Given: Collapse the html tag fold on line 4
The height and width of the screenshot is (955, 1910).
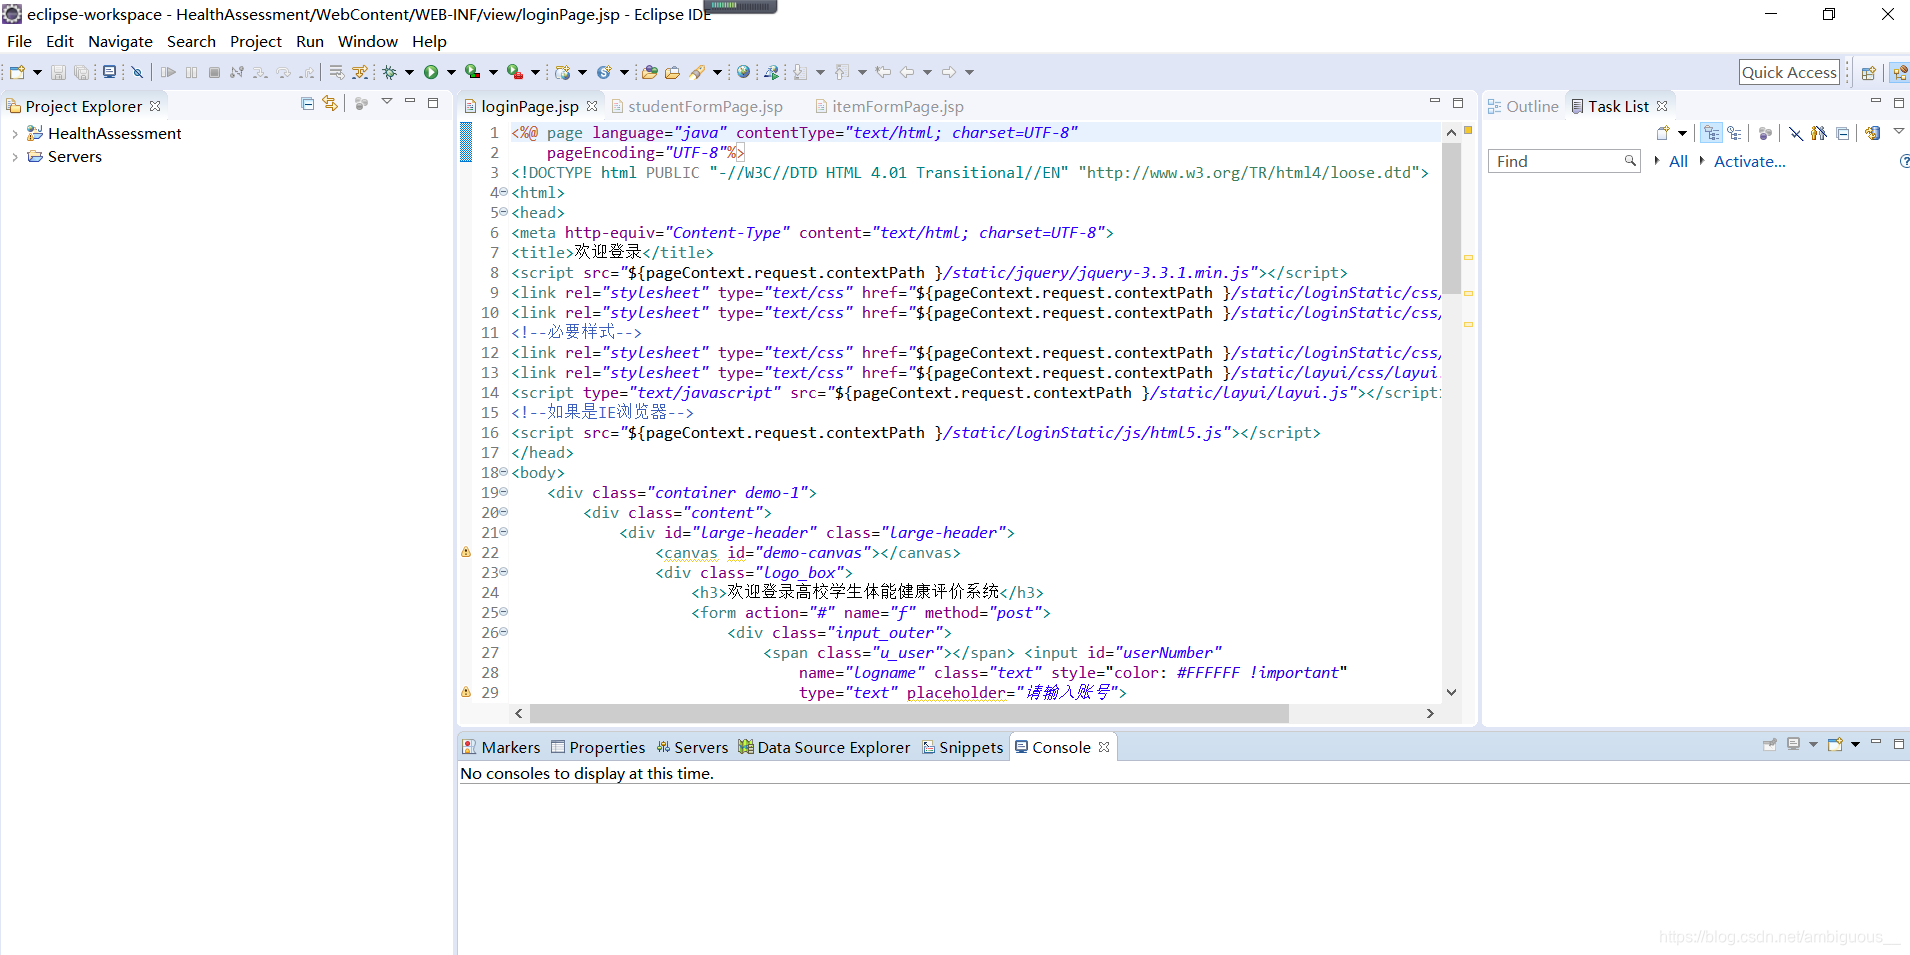Looking at the screenshot, I should tap(503, 192).
